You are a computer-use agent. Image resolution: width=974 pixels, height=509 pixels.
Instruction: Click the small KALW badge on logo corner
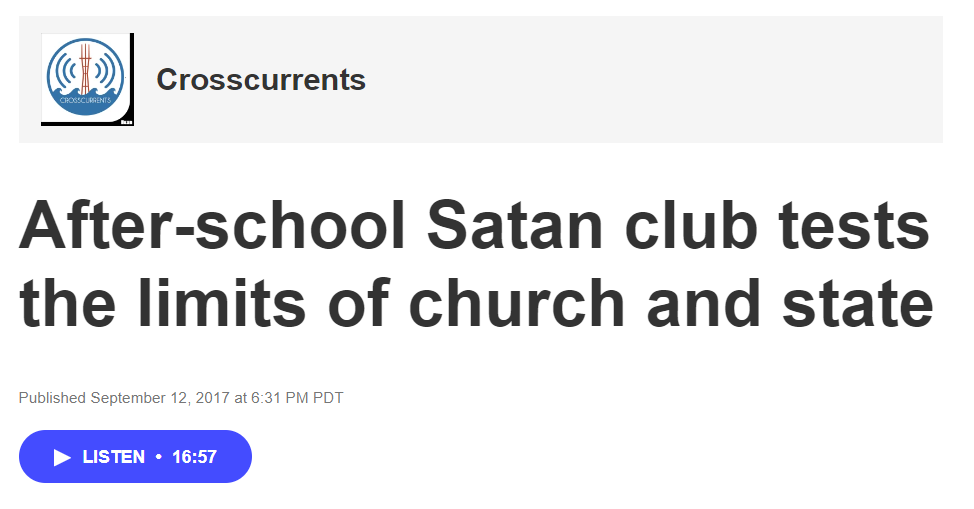[x=126, y=122]
